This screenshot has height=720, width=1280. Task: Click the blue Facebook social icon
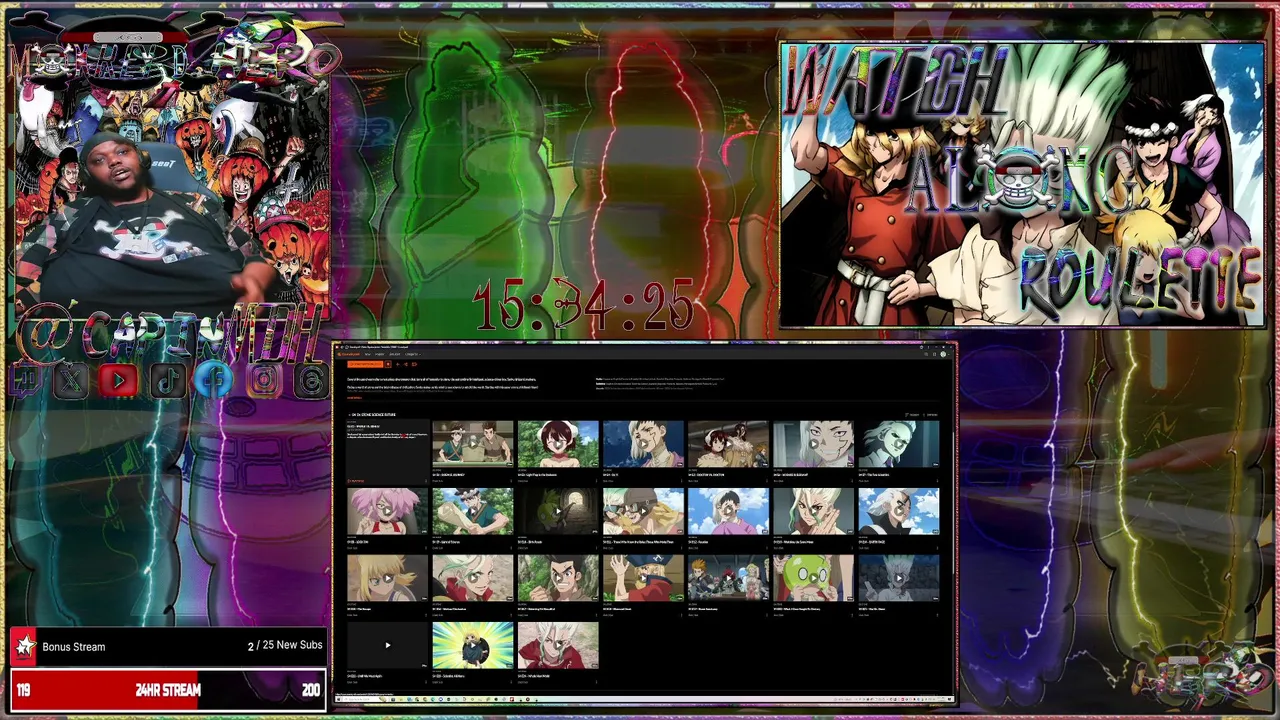point(214,381)
